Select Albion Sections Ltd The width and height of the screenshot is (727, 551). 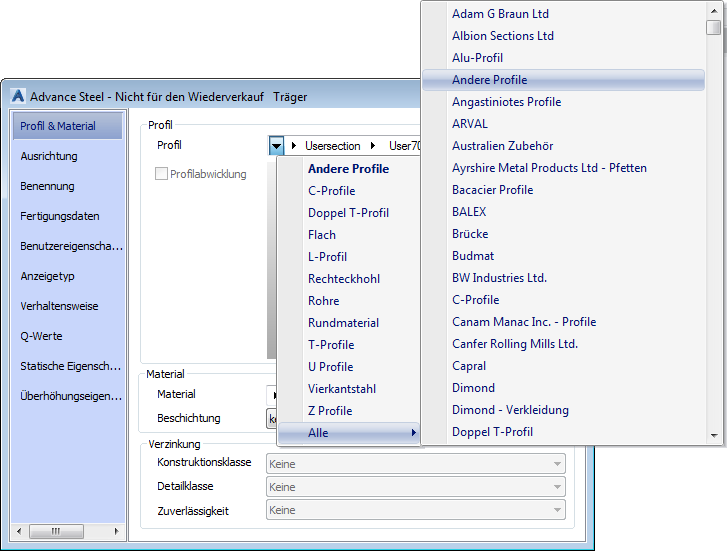click(563, 36)
